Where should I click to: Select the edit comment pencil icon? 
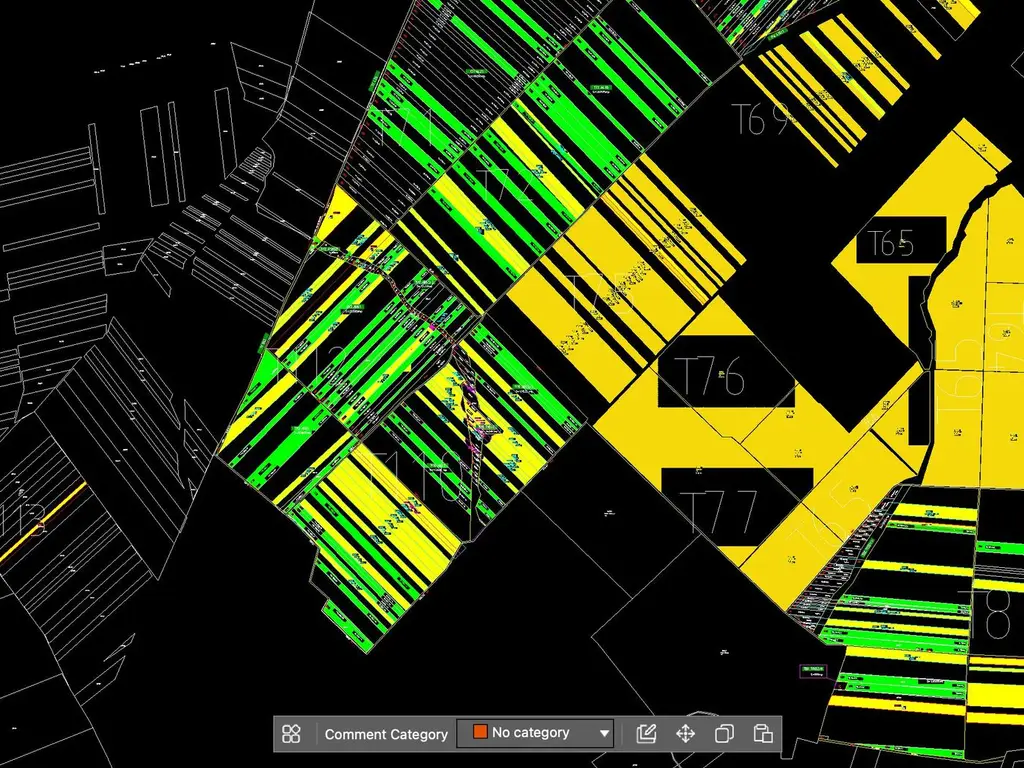pyautogui.click(x=646, y=733)
